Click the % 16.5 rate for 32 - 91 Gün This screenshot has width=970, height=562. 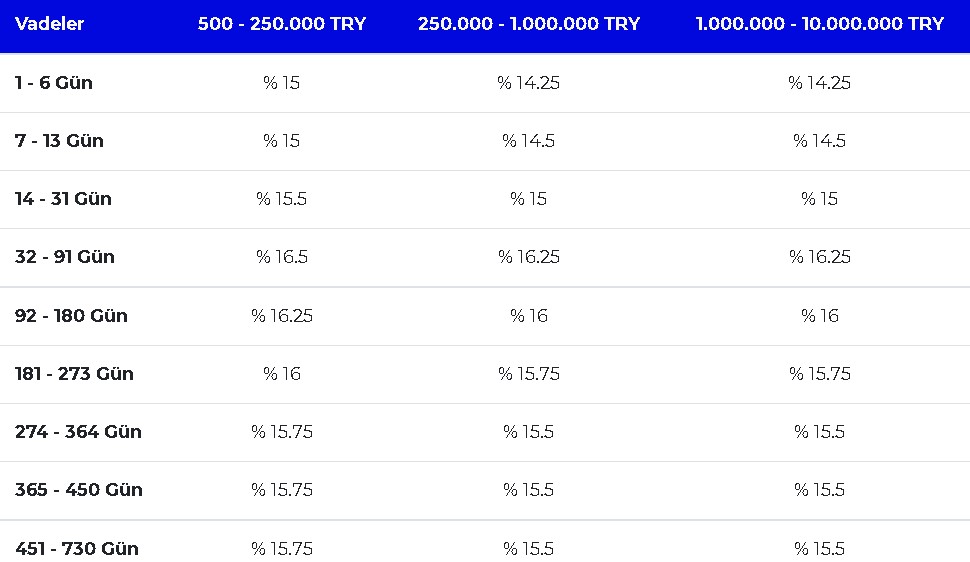(282, 256)
